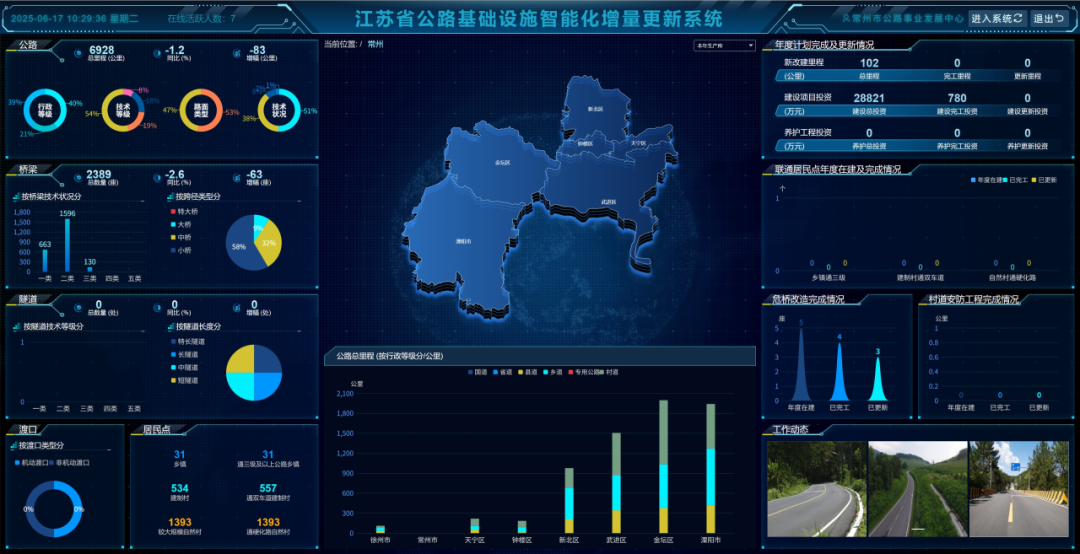Click the user icon beside 常州市公路事业发展中心
Screen dimensions: 1080x554
(846, 18)
